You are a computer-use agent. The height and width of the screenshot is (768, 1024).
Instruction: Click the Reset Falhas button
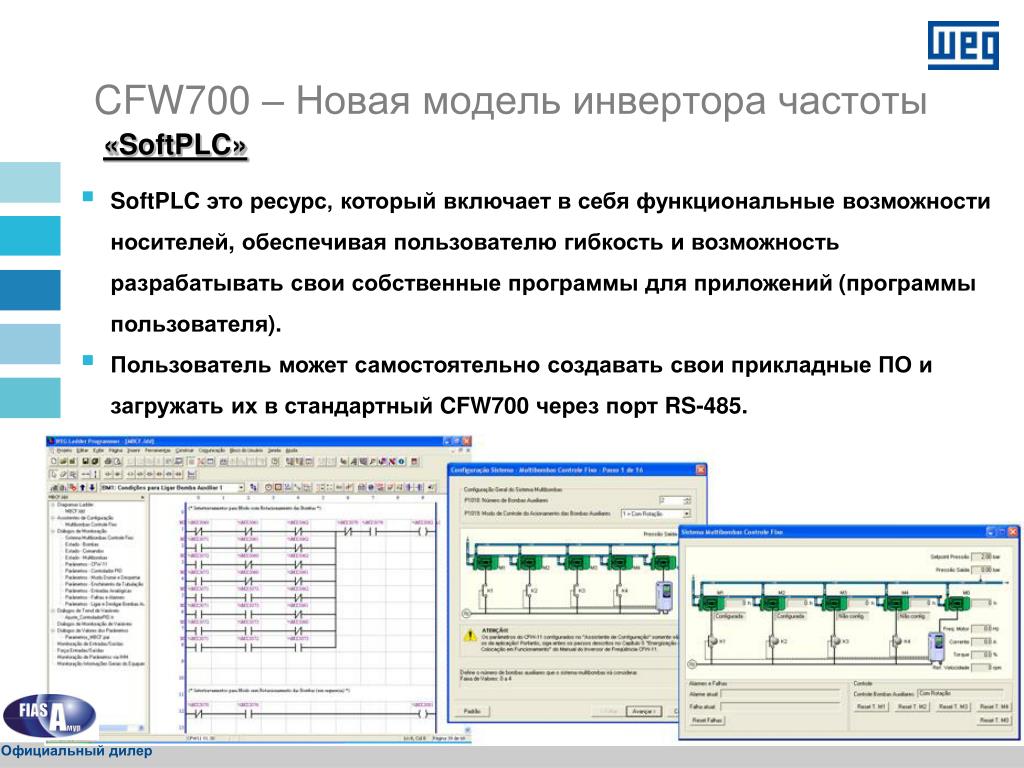tap(707, 720)
